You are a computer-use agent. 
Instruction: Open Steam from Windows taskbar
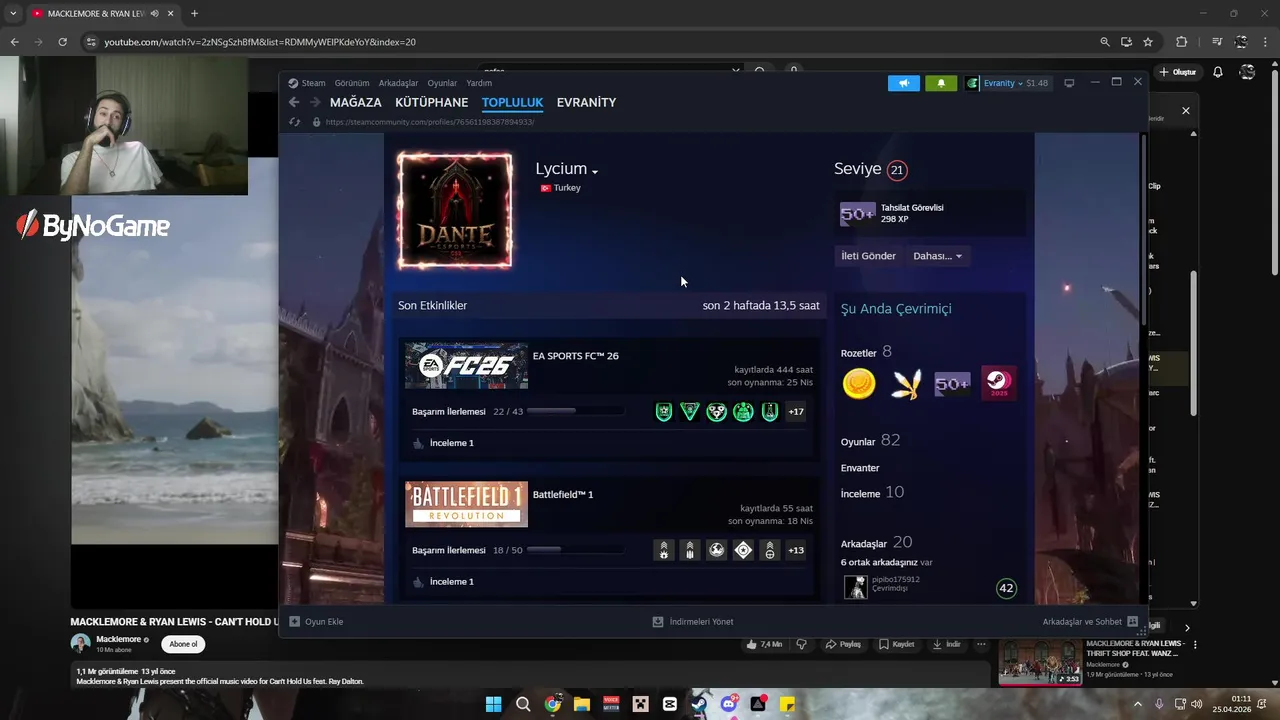(699, 704)
